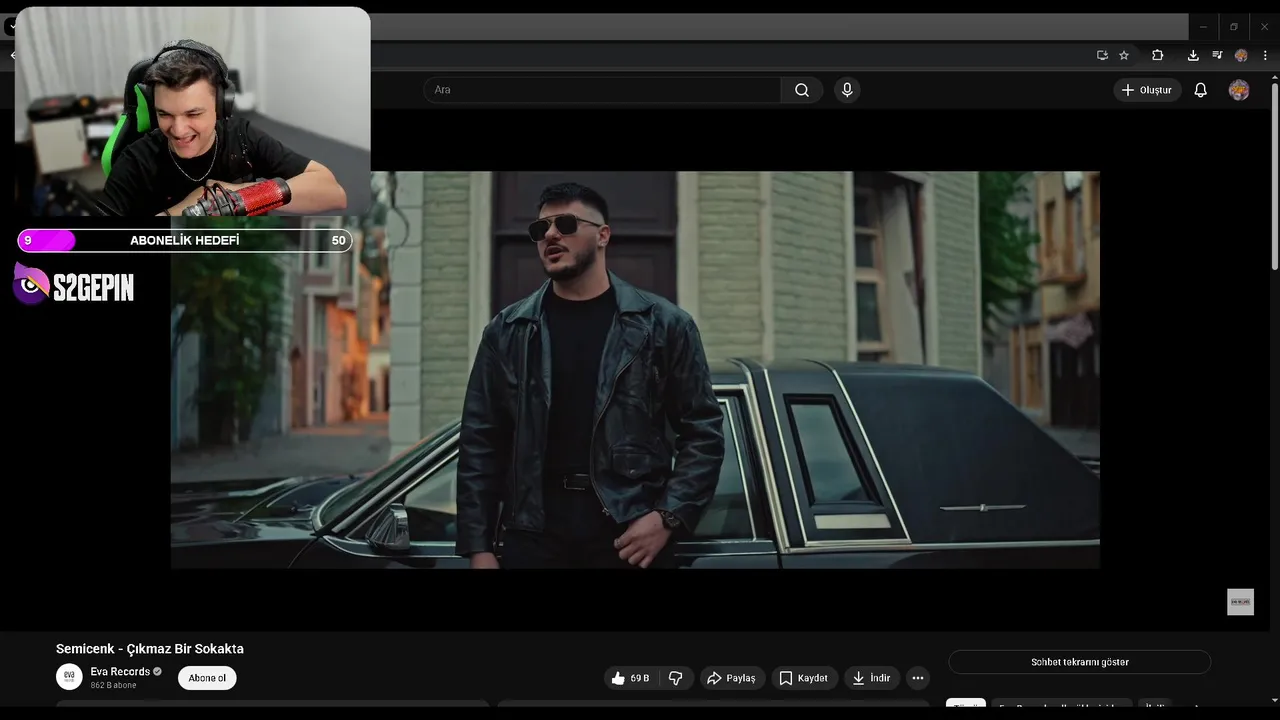Screen dimensions: 1280x720
Task: Open Chrome three-dot menu
Action: tap(1265, 55)
